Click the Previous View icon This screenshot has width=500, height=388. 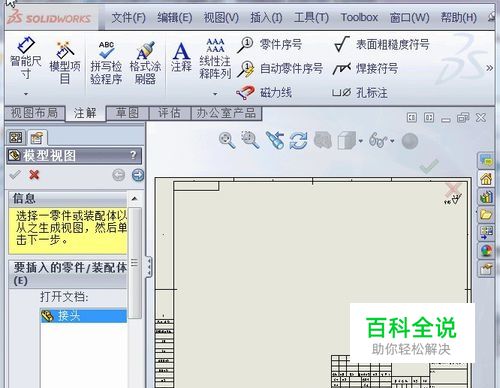(x=275, y=140)
